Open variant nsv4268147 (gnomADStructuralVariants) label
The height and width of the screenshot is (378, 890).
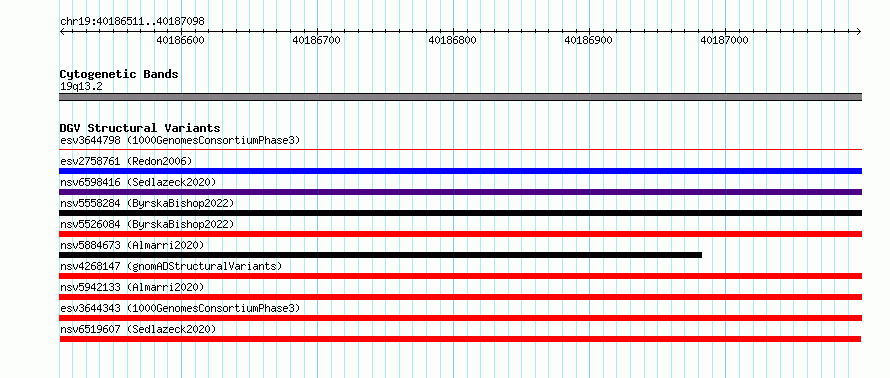click(x=171, y=266)
